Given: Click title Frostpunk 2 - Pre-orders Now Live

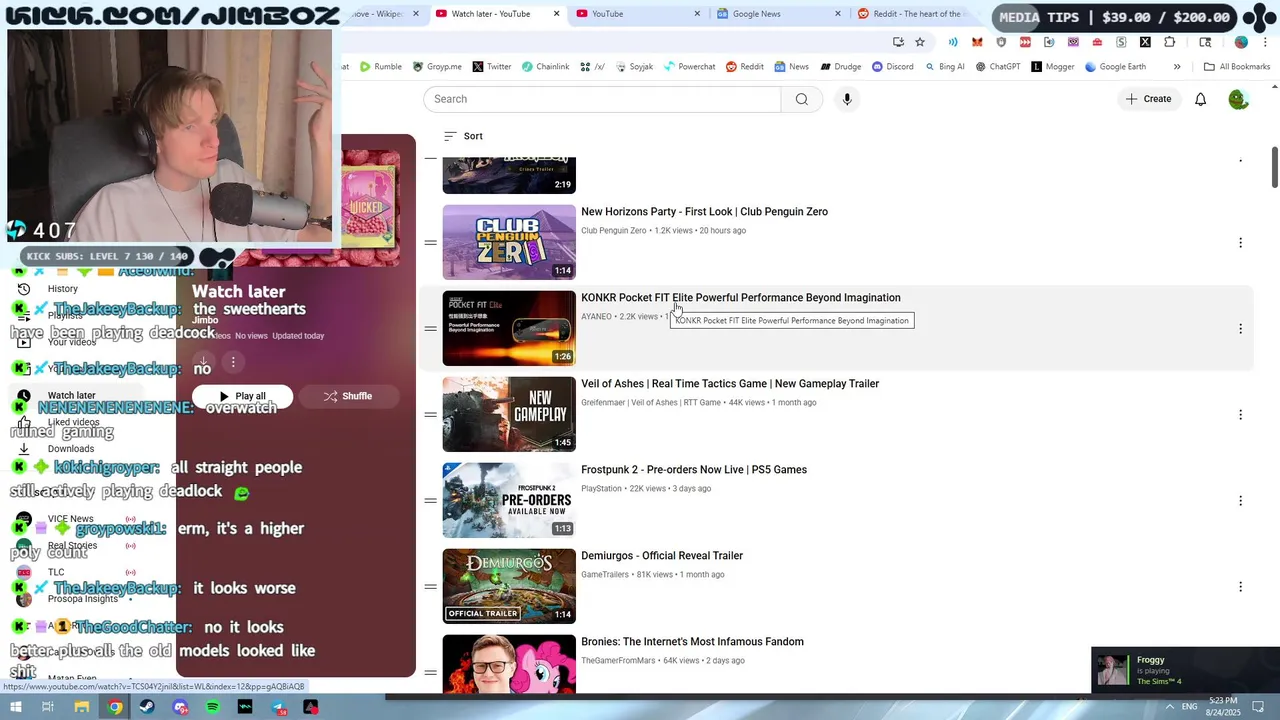Looking at the screenshot, I should tap(694, 470).
